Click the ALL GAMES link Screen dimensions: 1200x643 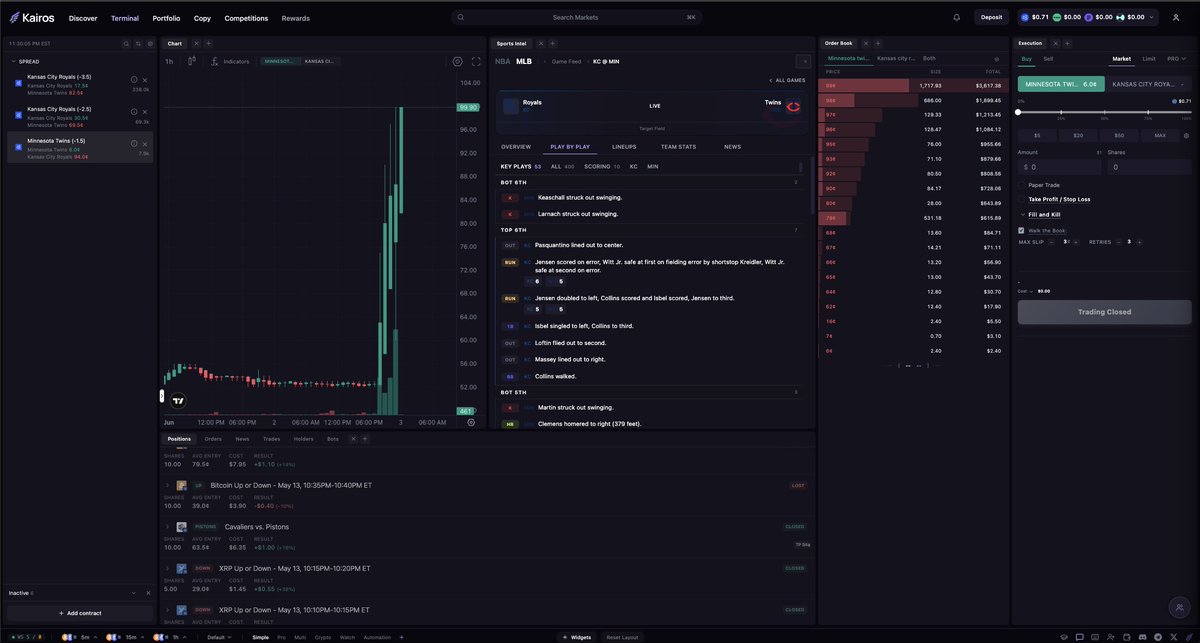[787, 80]
